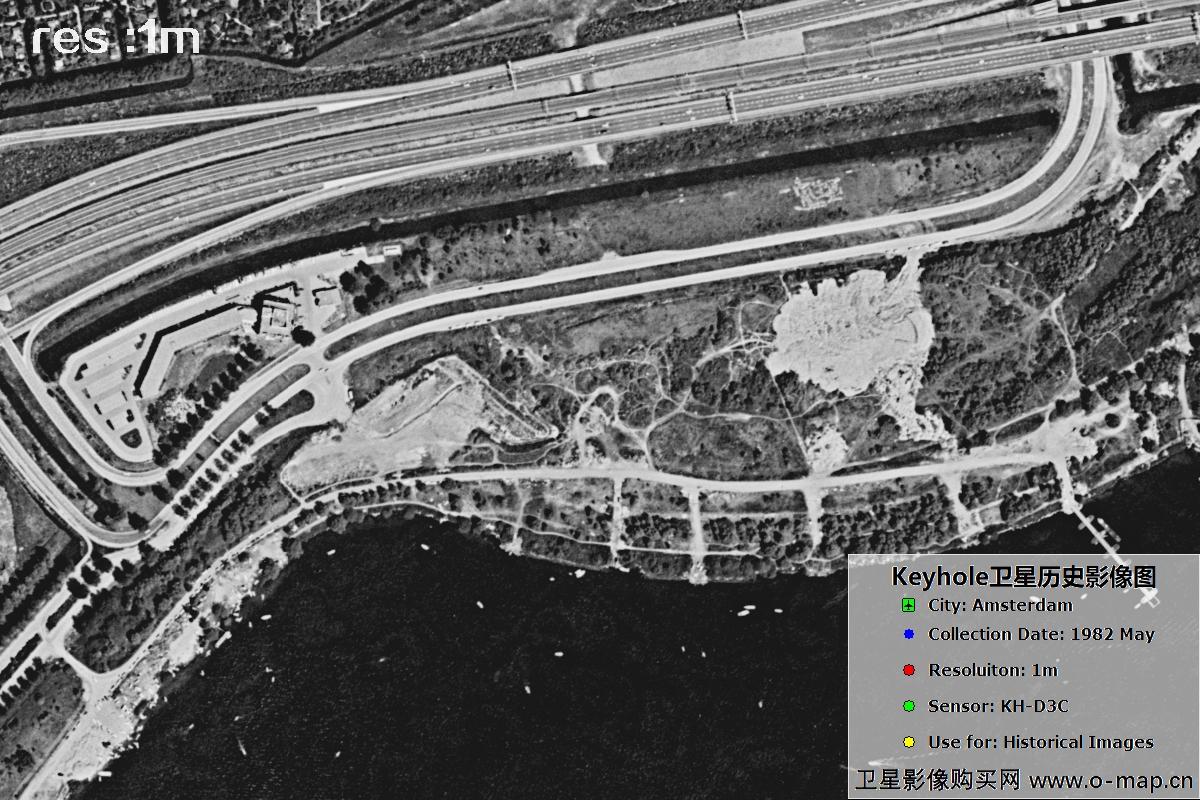Click the 'Sensor: KH-D3C' legend entry

click(x=998, y=706)
